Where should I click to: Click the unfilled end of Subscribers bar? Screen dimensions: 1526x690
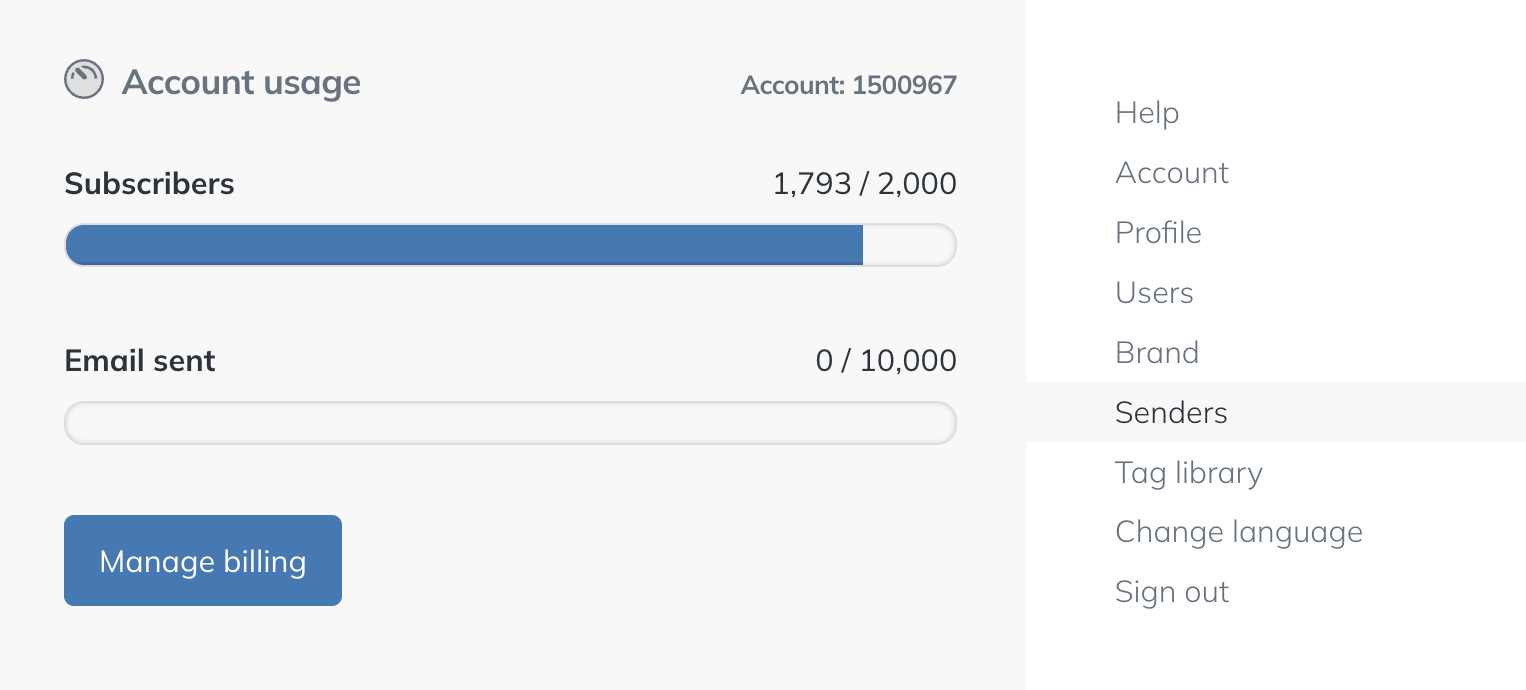tap(908, 245)
